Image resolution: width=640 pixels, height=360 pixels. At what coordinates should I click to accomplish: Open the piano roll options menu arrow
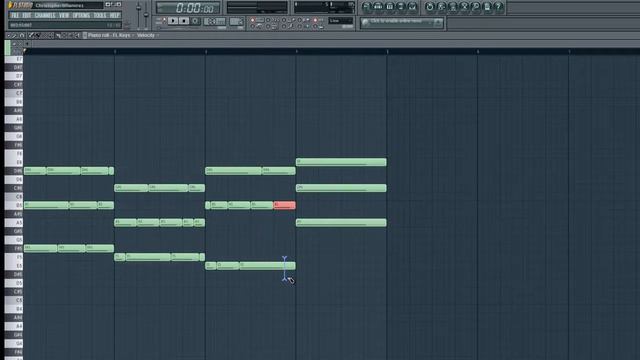pos(8,36)
